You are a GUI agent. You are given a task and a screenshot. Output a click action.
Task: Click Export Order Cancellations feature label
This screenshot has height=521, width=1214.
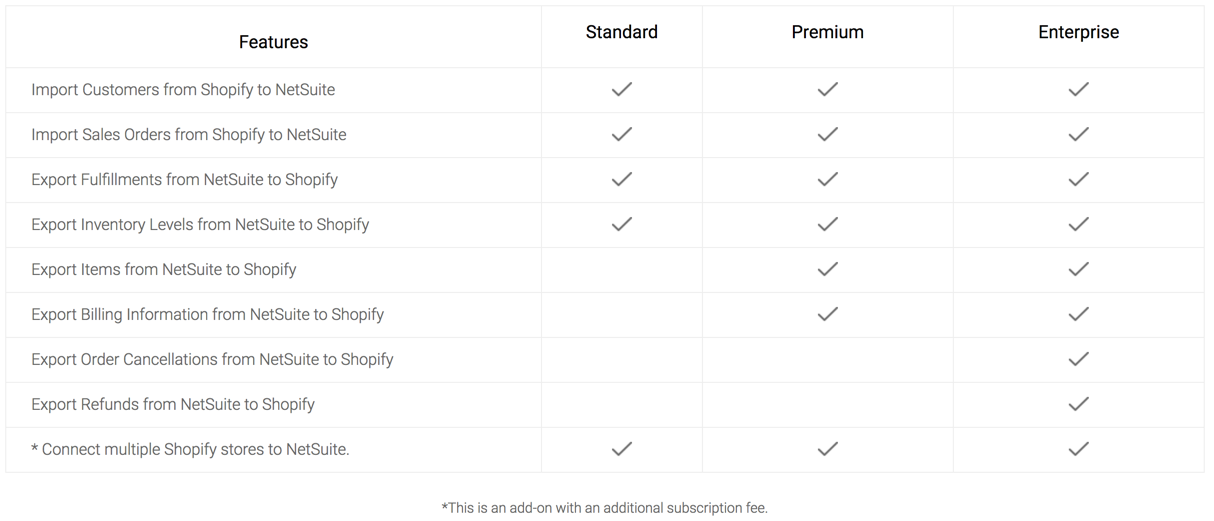(212, 360)
